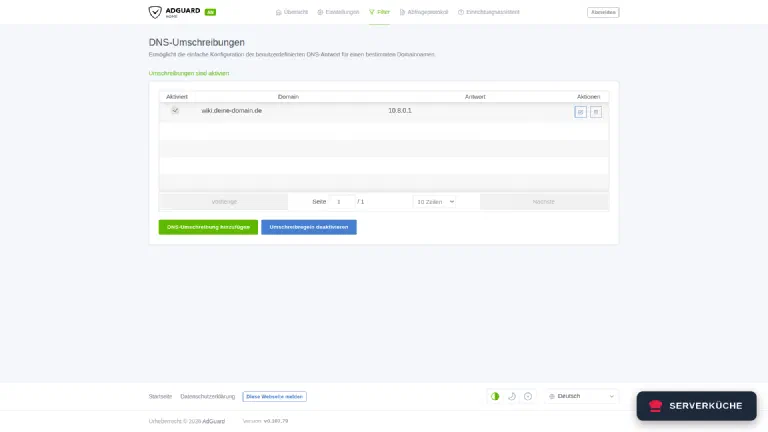Sort by the Antwort column header
The width and height of the screenshot is (768, 432).
pyautogui.click(x=475, y=97)
